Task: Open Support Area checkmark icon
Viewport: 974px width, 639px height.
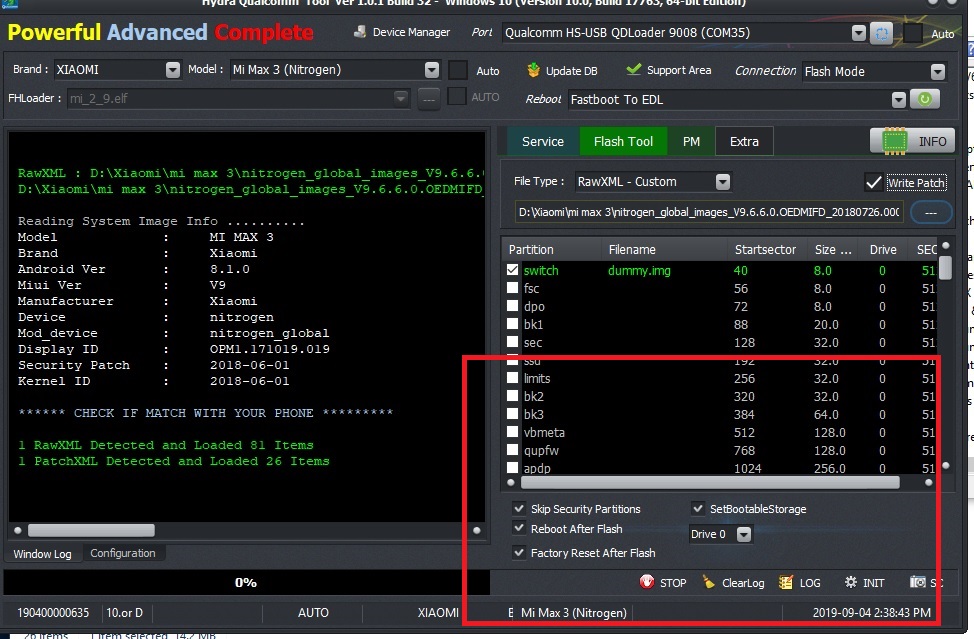Action: click(x=633, y=70)
